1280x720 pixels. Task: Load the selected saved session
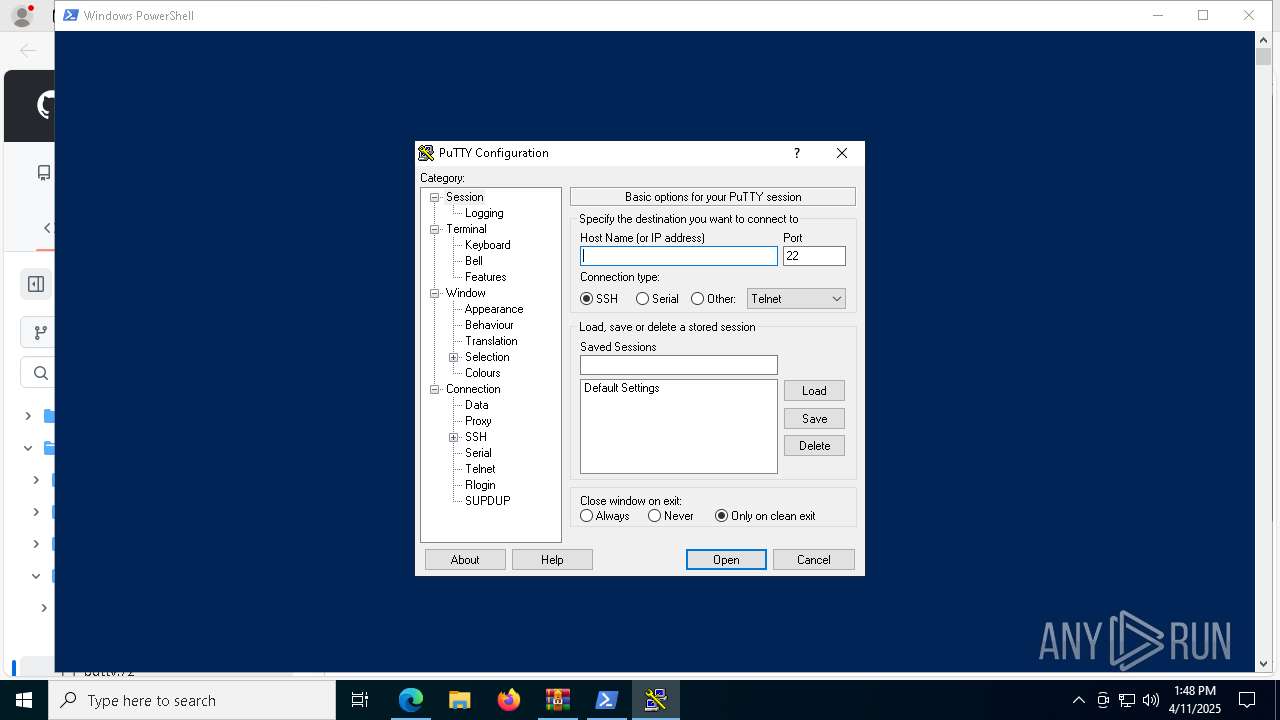(814, 391)
